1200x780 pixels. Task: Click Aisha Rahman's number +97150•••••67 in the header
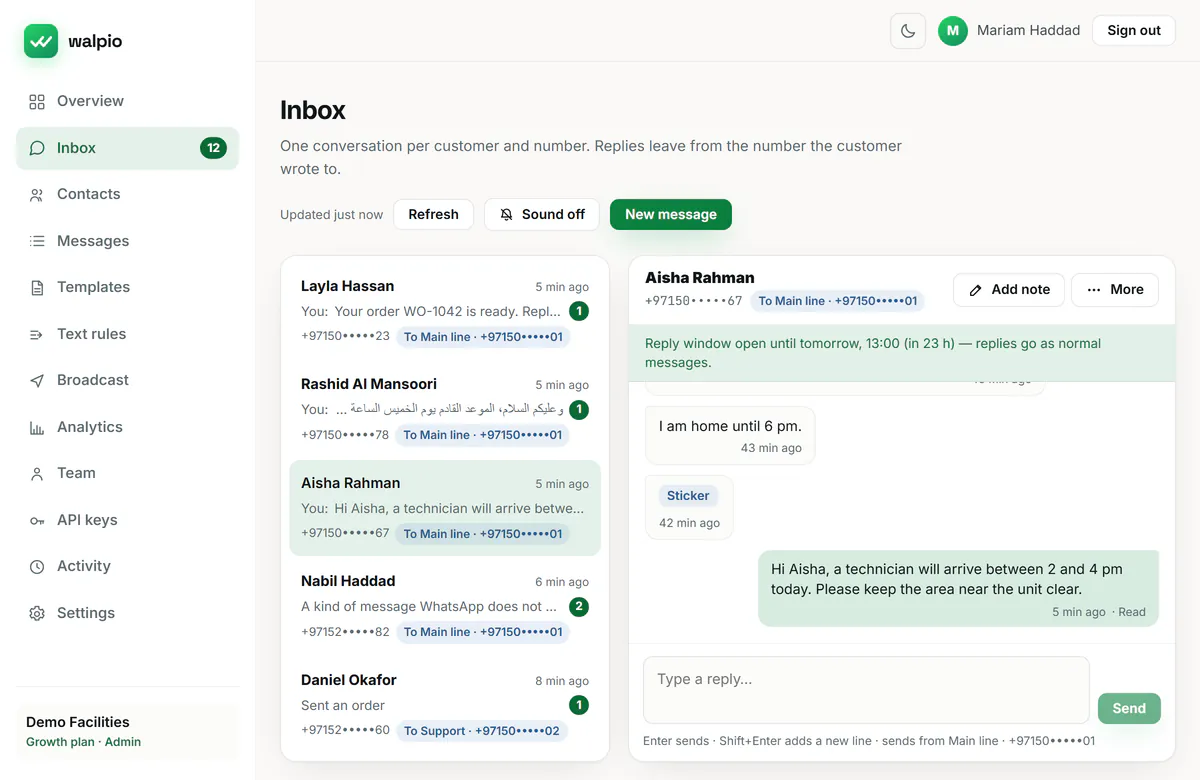point(693,301)
